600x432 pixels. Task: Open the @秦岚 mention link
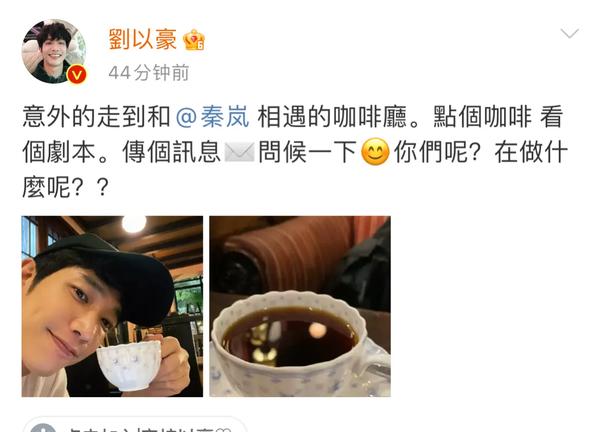click(213, 117)
